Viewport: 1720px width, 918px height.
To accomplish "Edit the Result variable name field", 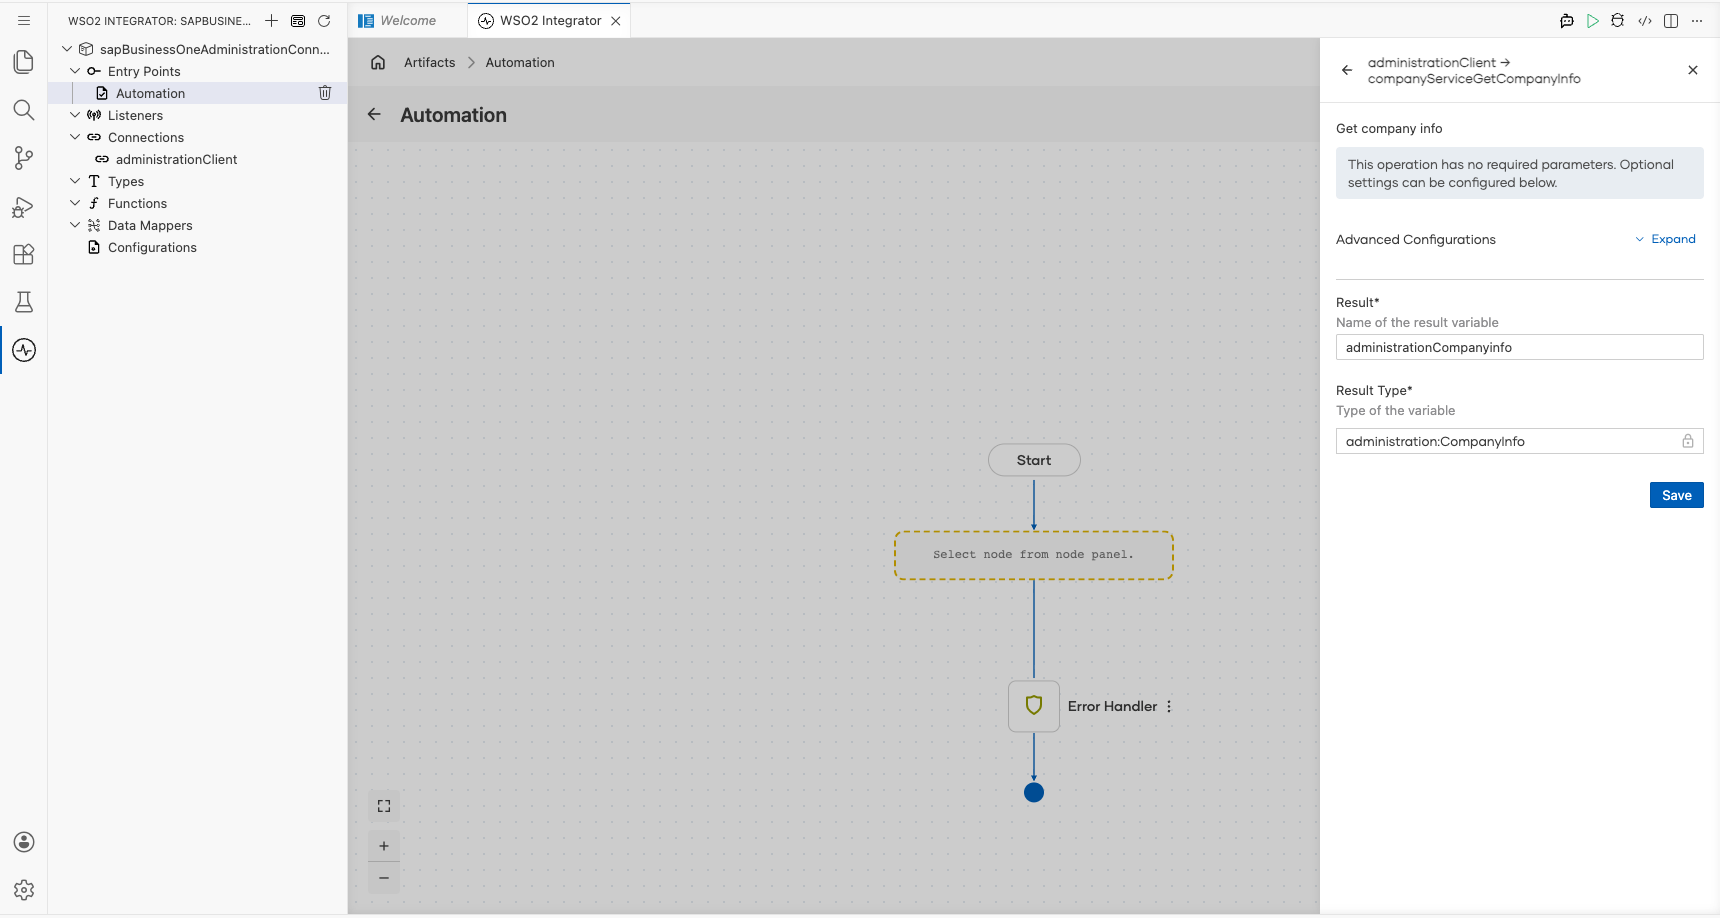I will coord(1520,347).
